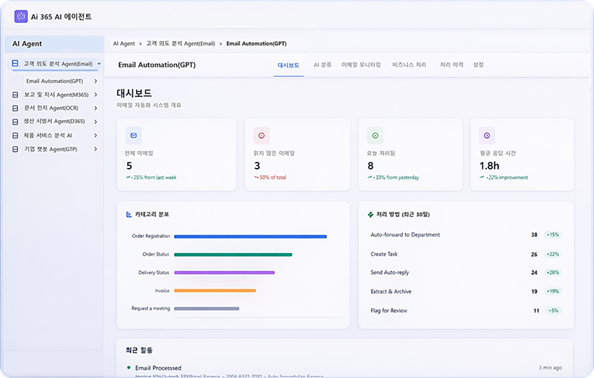Viewport: 594px width, 378px height.
Task: Click the Email Processed activity entry
Action: coord(158,368)
